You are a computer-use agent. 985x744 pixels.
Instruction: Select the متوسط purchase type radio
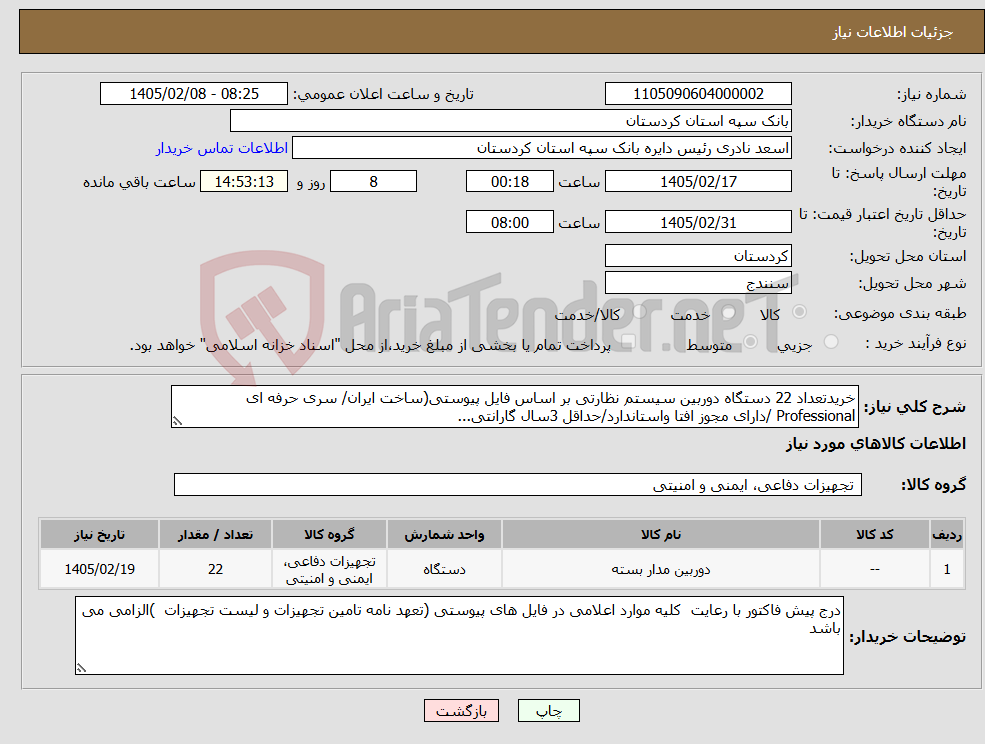[x=750, y=342]
